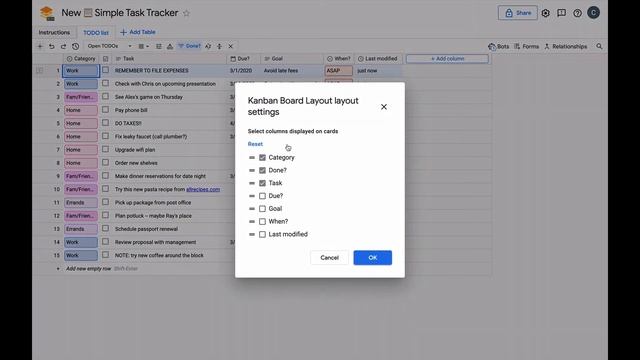Uncheck the Done? column checkbox
The height and width of the screenshot is (360, 640).
tap(262, 170)
